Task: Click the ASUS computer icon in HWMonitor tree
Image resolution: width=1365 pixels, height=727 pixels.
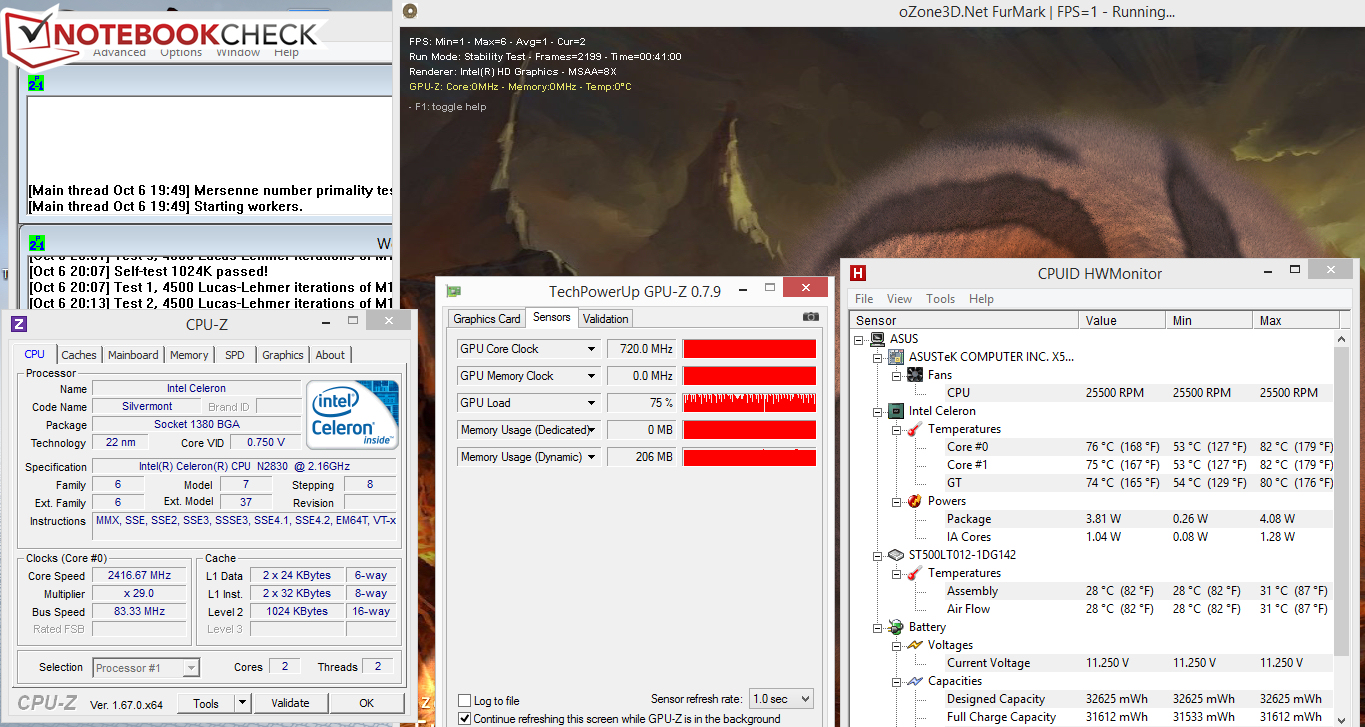Action: (878, 339)
